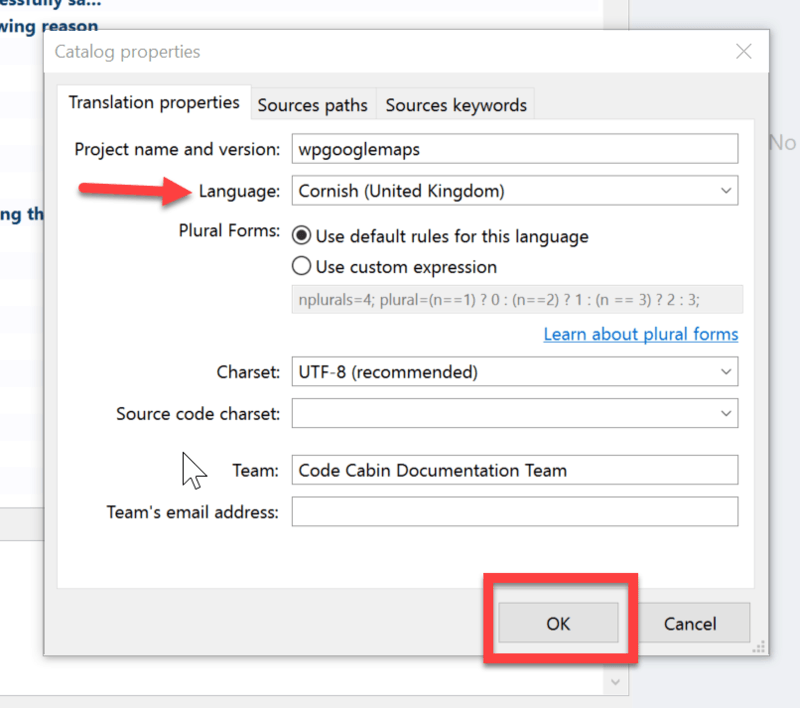Click the plural forms expression box

(x=517, y=299)
